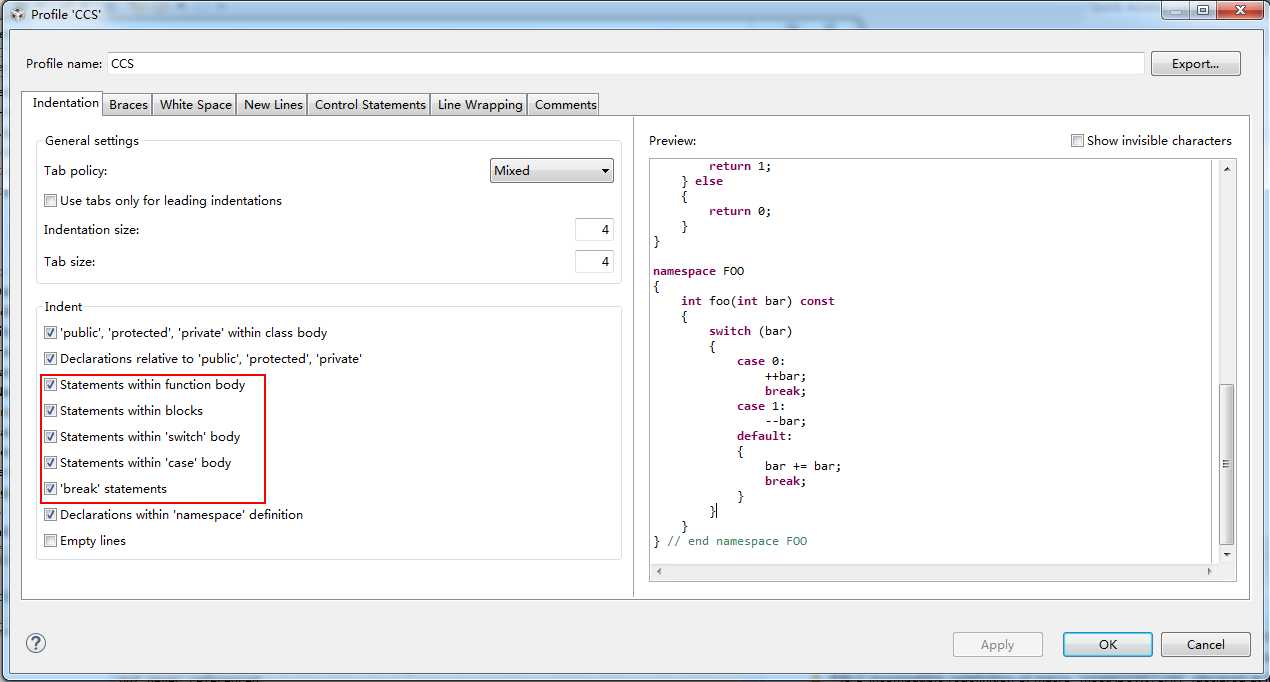Screen dimensions: 1270x682
Task: Click the Profile name field containing CCS
Action: click(x=625, y=63)
